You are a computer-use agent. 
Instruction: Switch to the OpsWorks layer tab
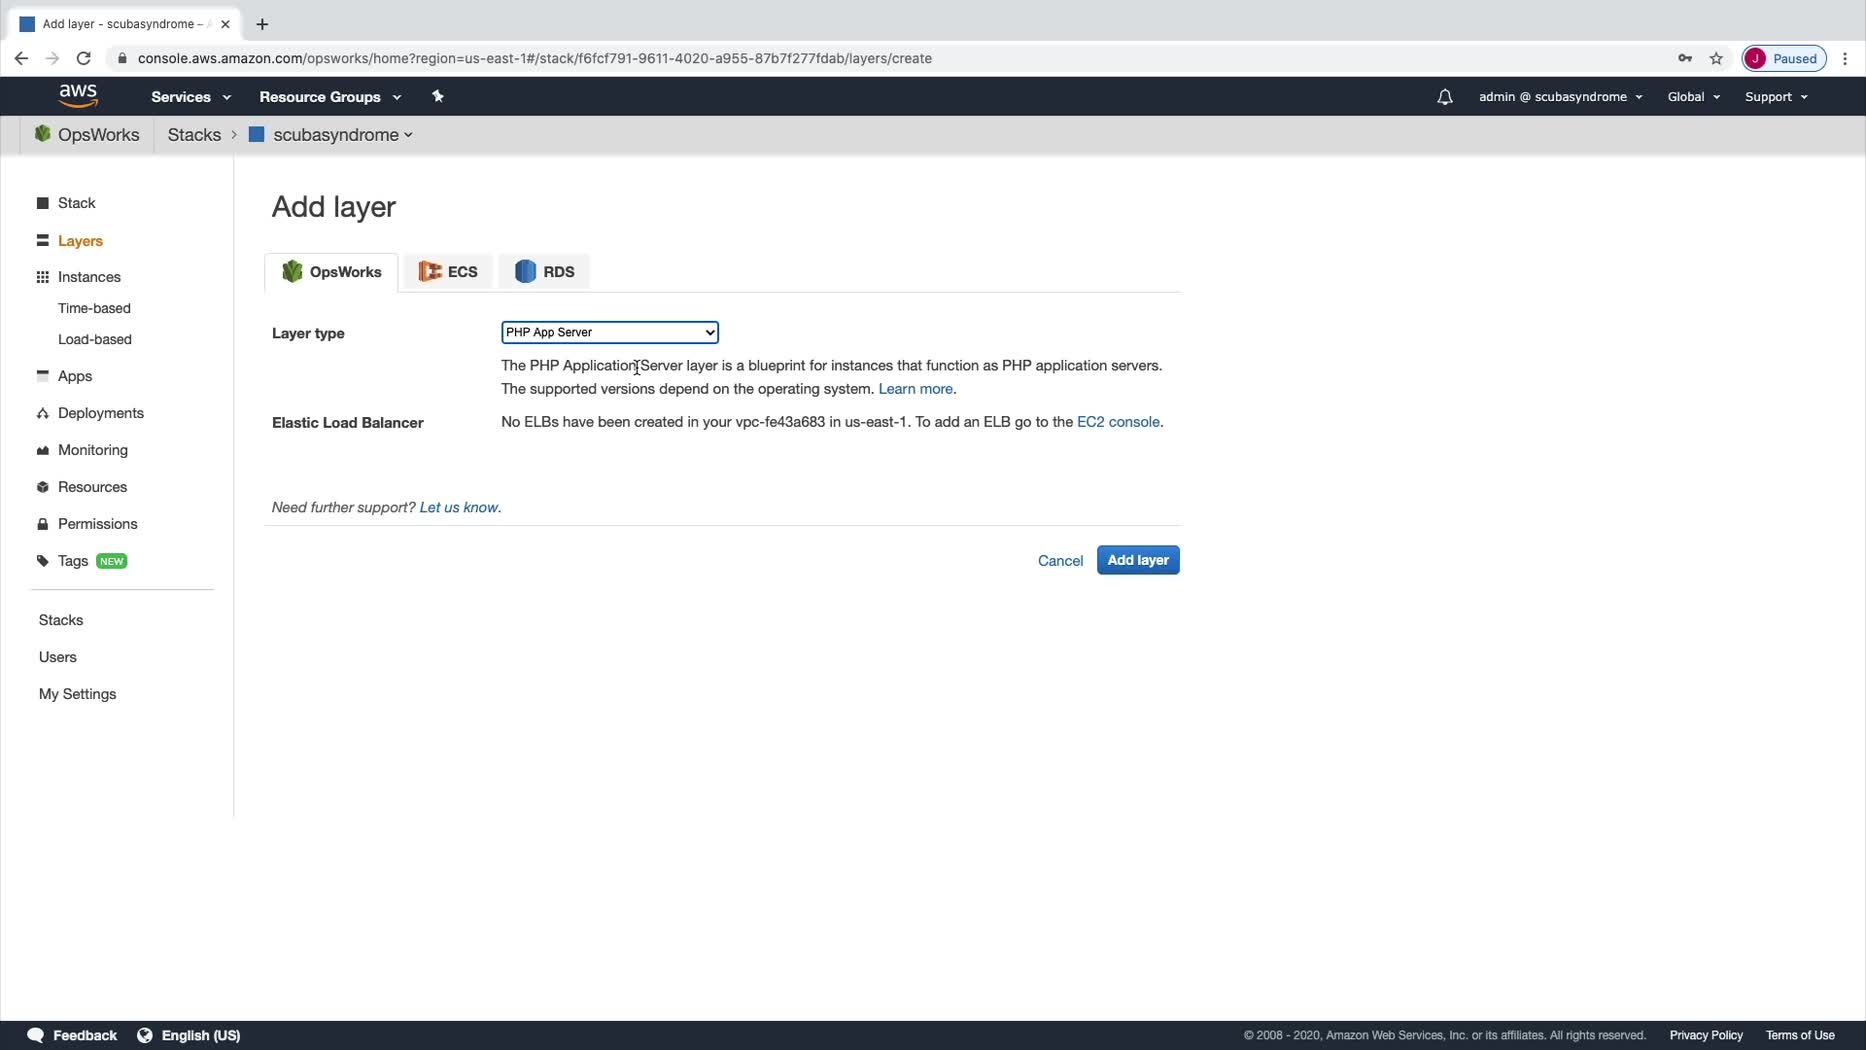click(332, 272)
